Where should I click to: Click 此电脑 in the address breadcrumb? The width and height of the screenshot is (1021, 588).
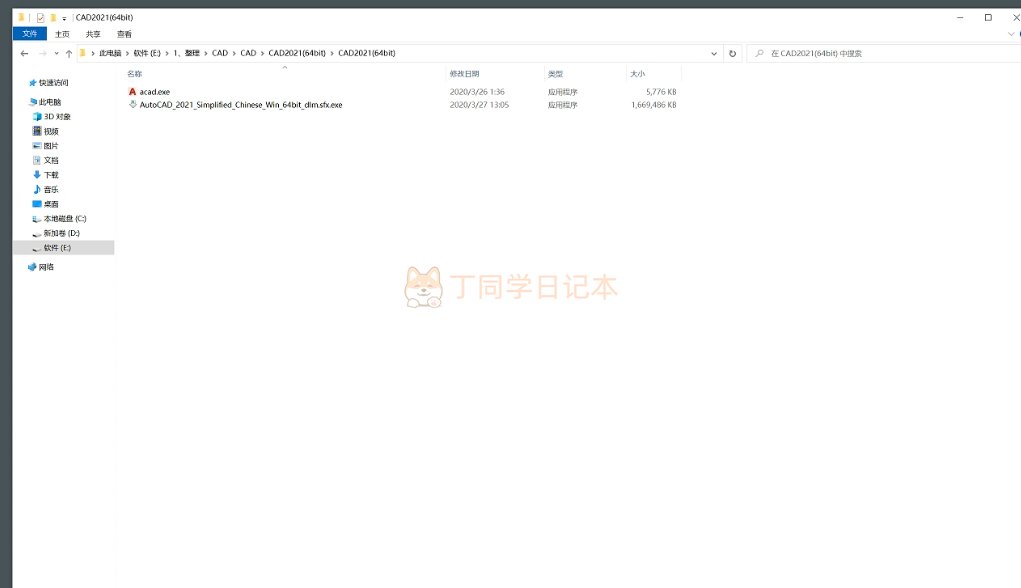110,53
